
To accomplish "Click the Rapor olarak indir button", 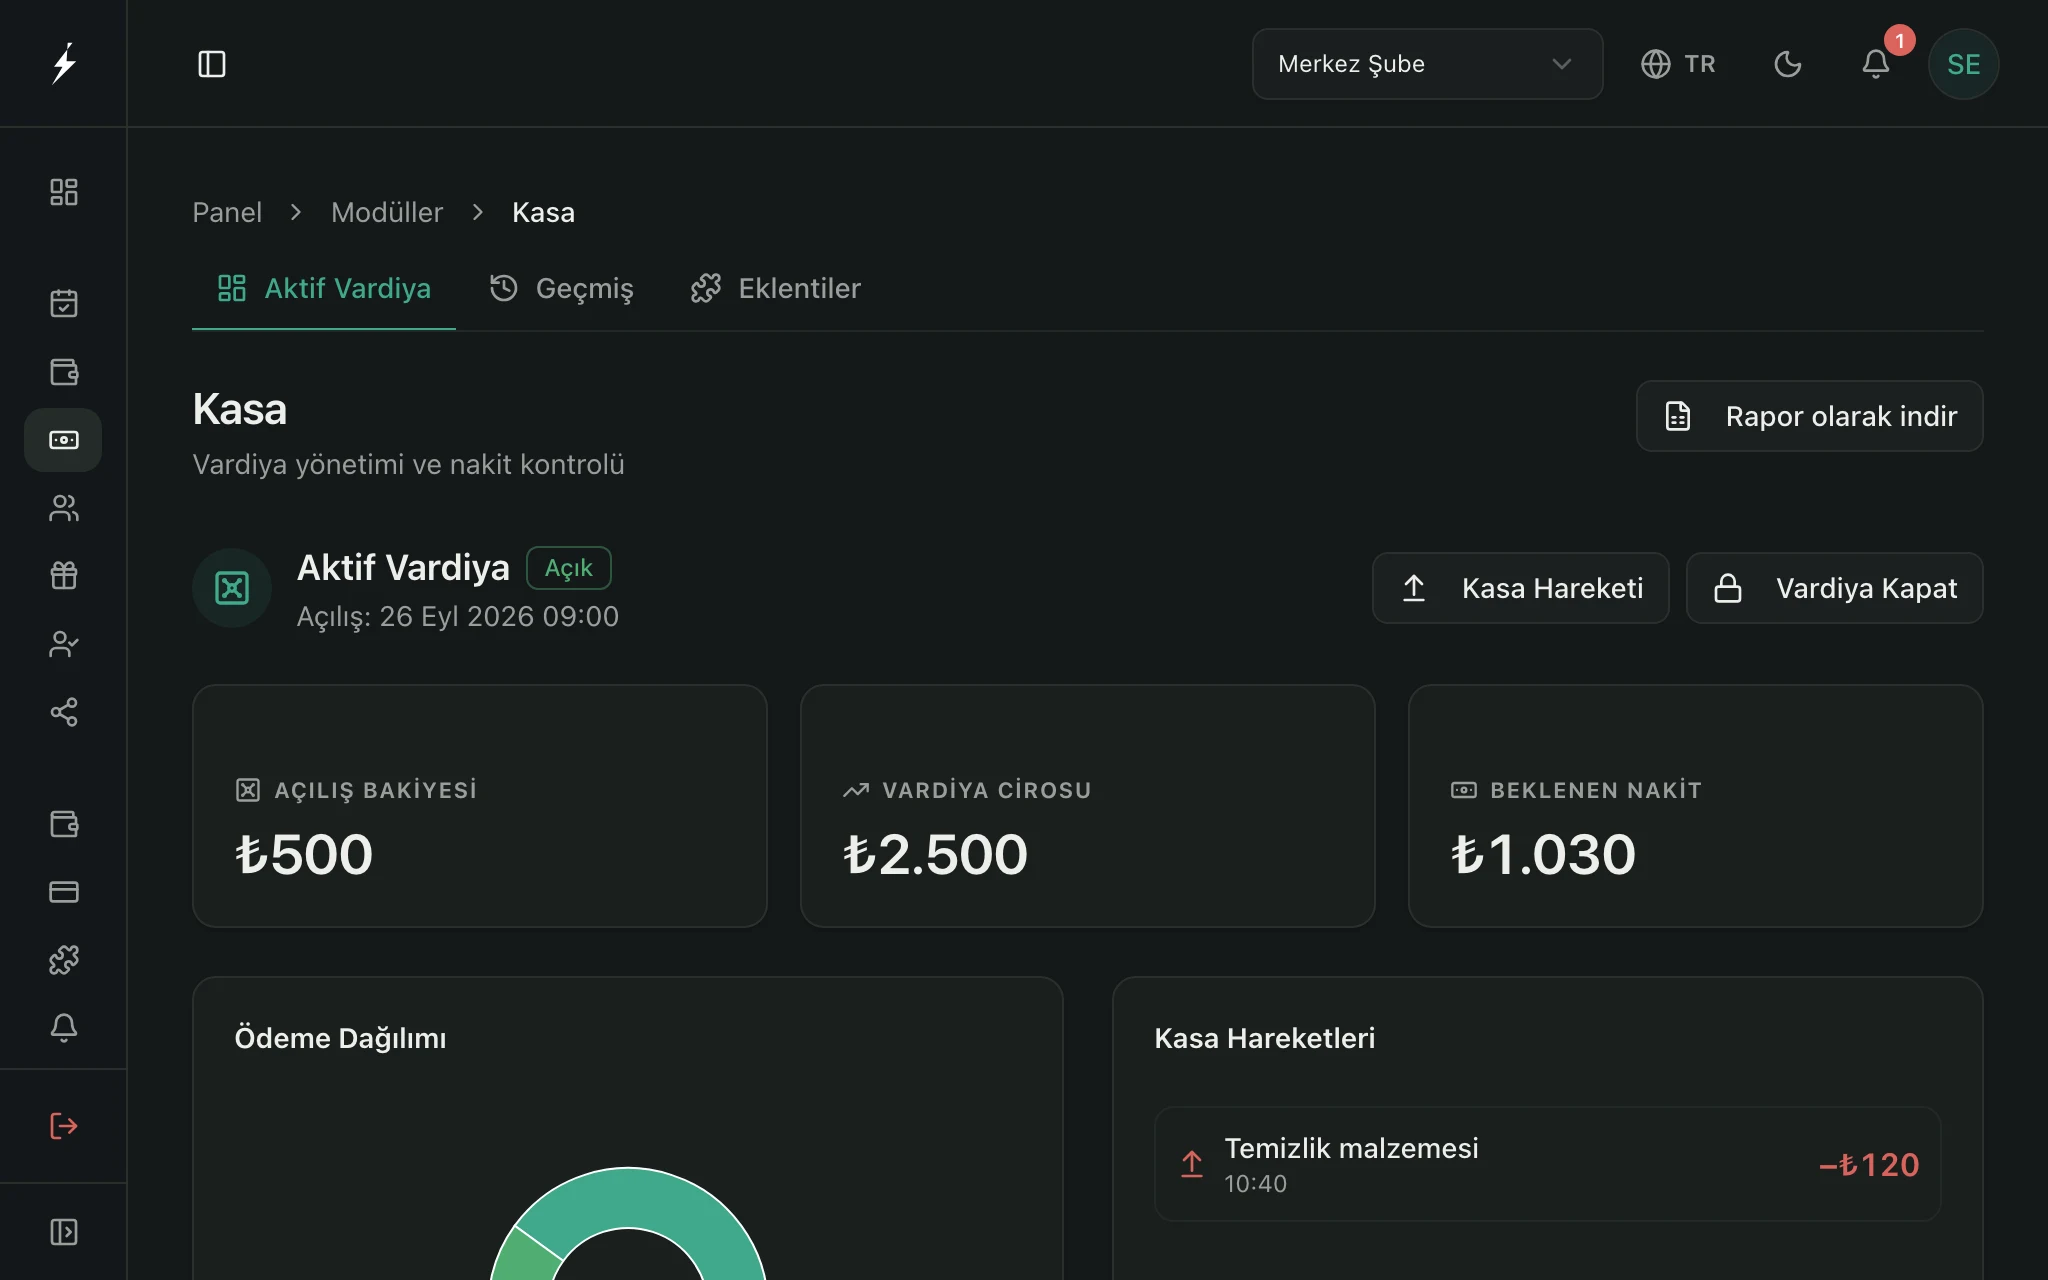I will [x=1809, y=416].
